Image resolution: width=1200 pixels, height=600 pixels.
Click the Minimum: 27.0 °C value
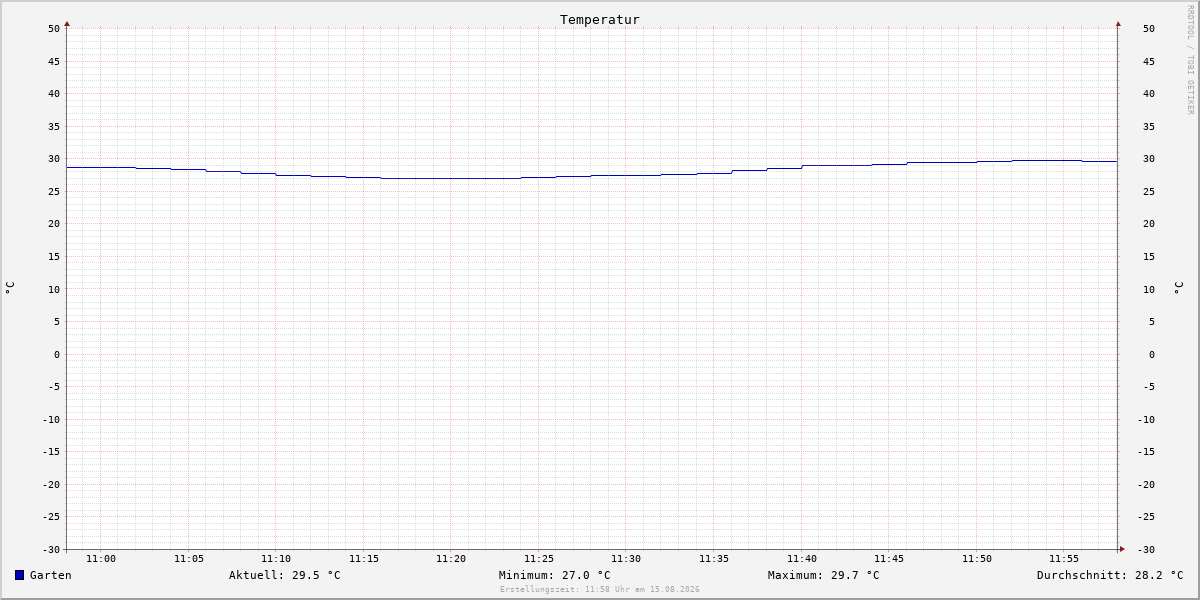point(555,575)
